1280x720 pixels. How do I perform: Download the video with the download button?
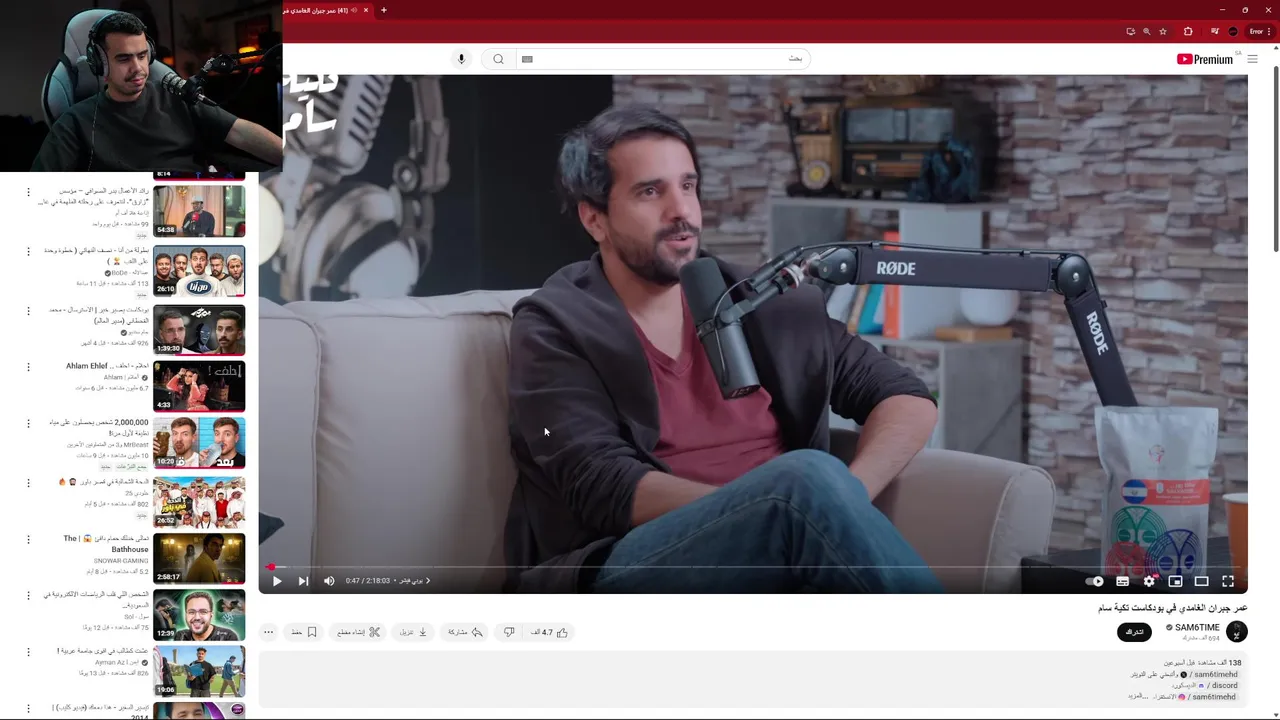pos(414,632)
